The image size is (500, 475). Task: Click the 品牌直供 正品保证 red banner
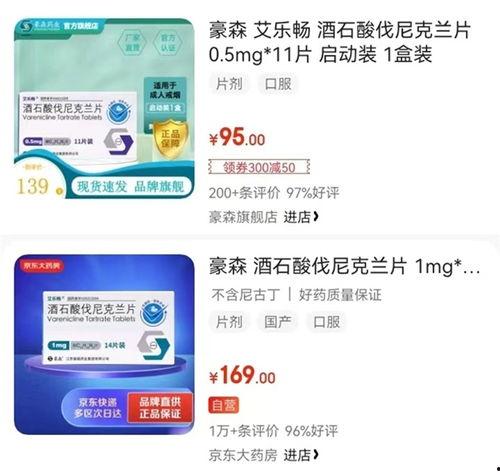click(x=160, y=407)
